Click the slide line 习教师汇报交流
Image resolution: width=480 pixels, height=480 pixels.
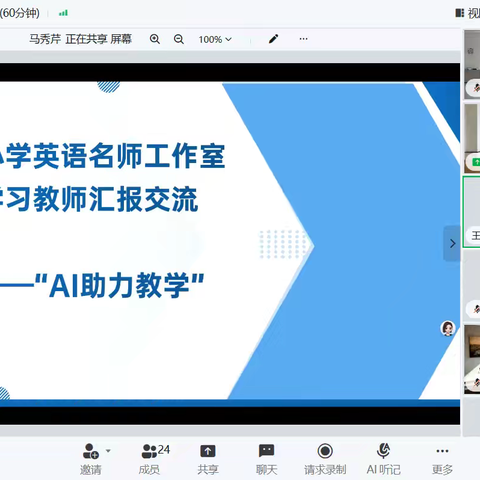coord(102,199)
